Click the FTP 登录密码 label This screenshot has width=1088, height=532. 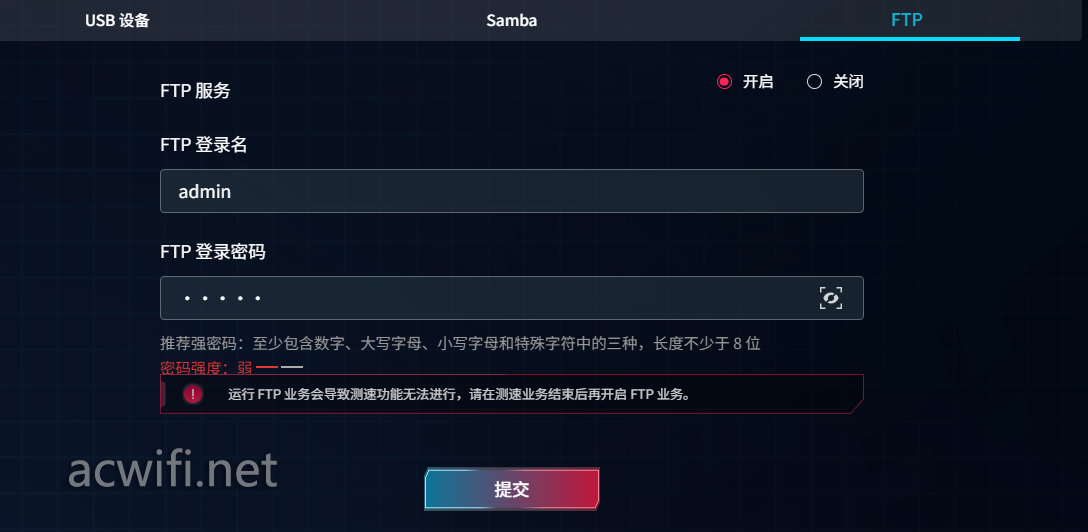[212, 252]
